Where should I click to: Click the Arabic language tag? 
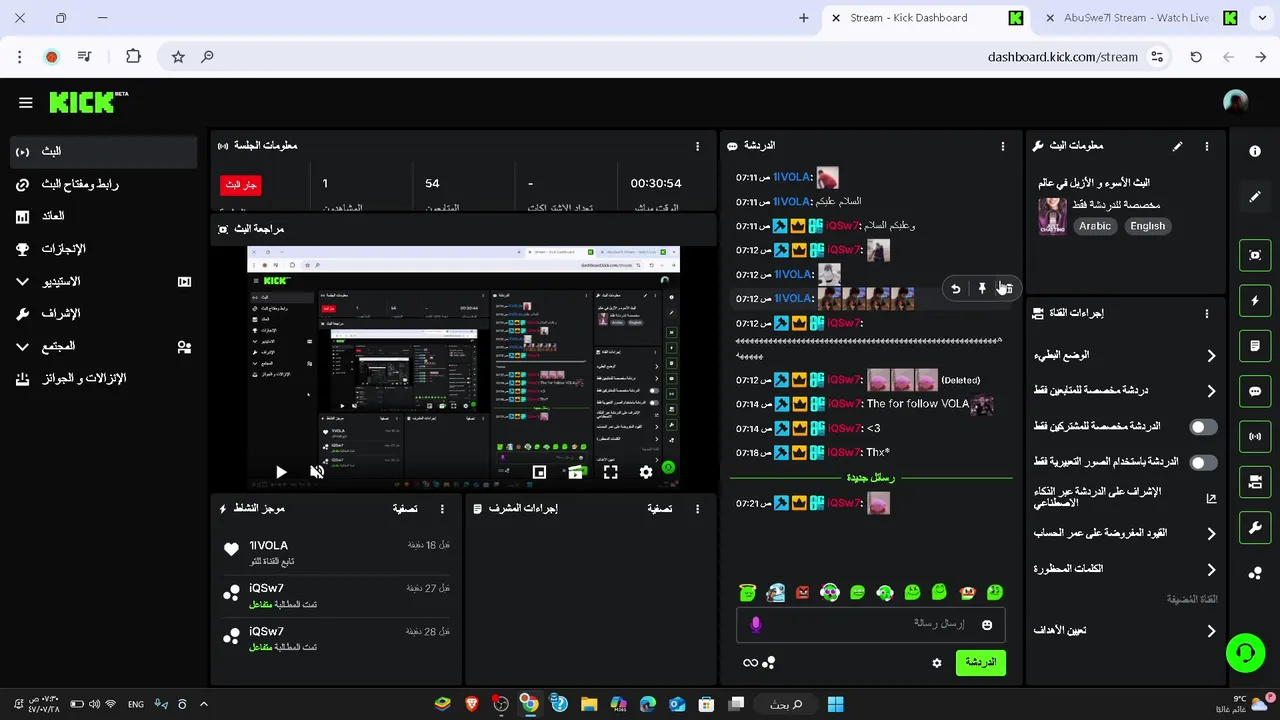(x=1095, y=226)
